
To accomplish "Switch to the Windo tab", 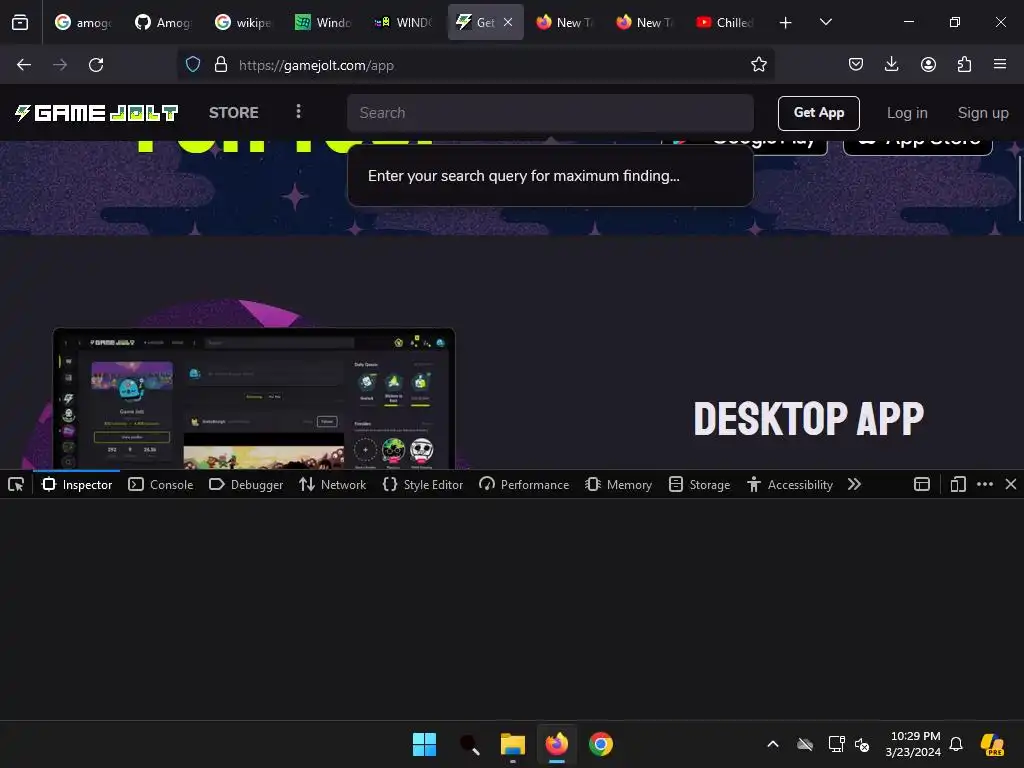I will tap(323, 22).
